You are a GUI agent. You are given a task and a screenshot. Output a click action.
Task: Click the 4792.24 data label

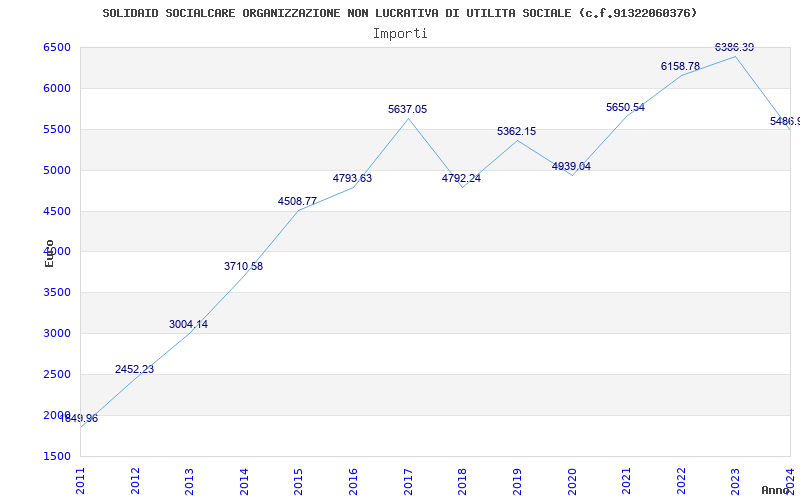pos(461,179)
